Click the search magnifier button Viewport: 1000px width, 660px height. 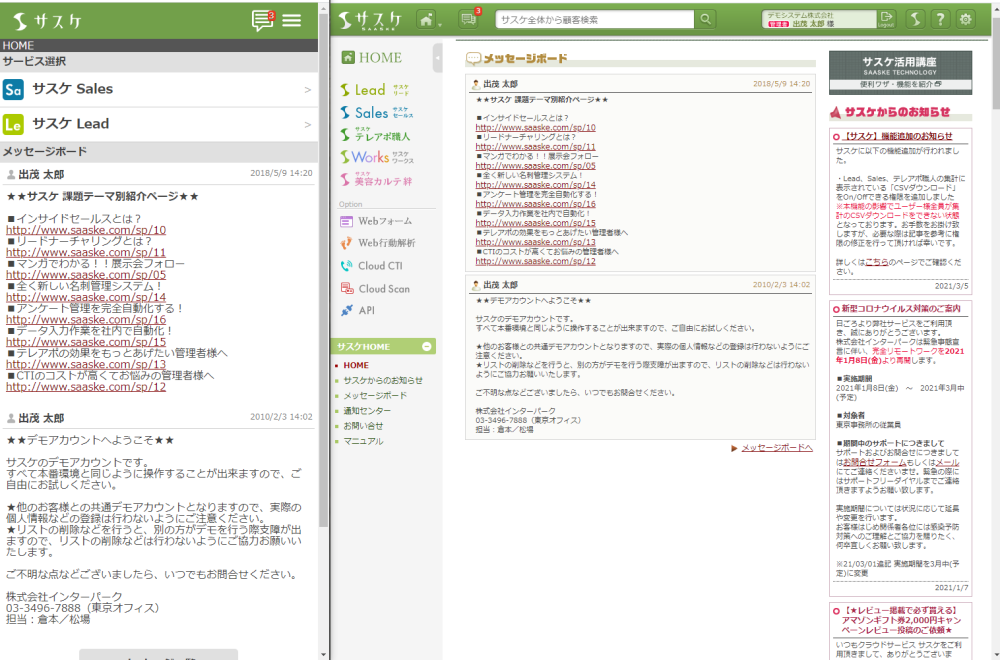pos(706,19)
